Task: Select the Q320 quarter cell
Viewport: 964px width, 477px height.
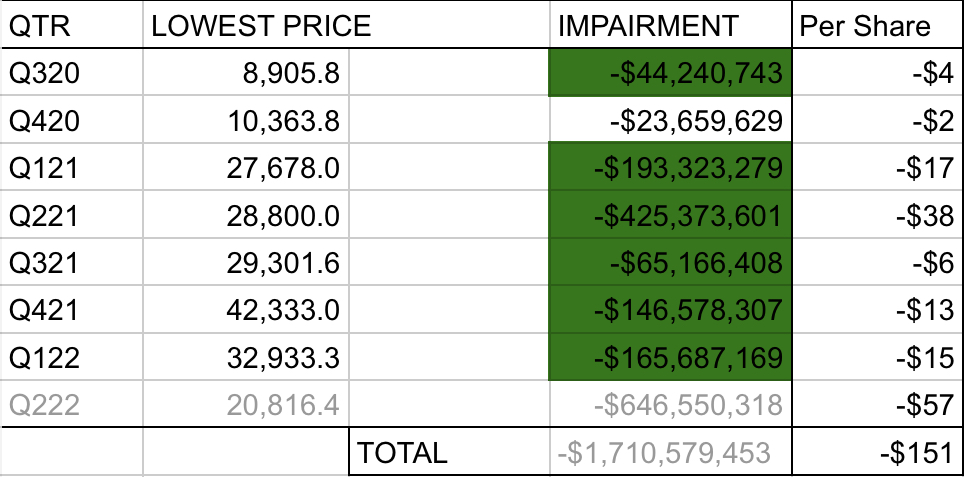Action: [x=72, y=75]
